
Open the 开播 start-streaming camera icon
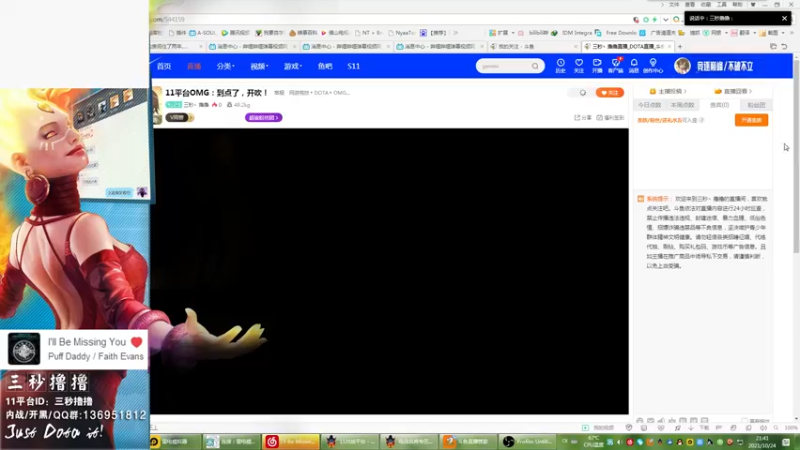597,66
